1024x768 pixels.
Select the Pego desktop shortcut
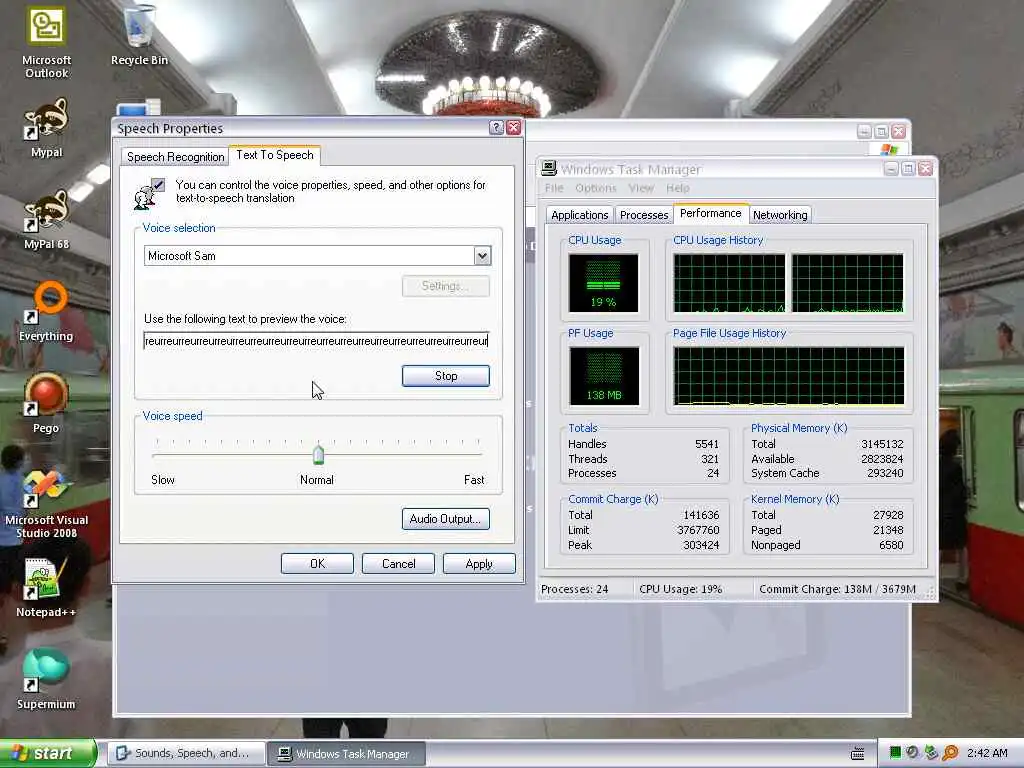tap(46, 404)
